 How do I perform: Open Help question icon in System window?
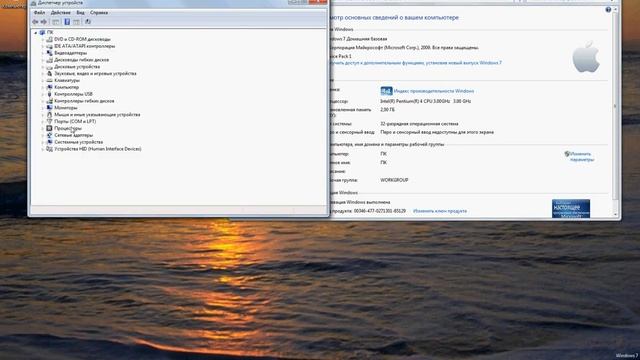tap(608, 10)
